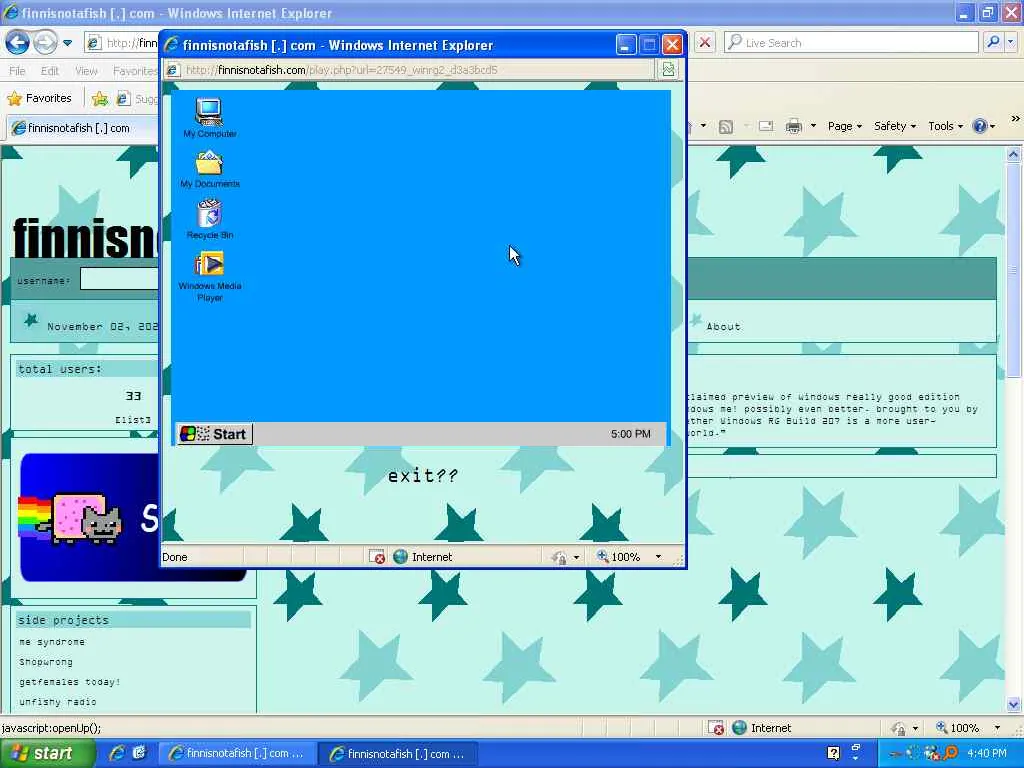Click the Live Search magnifier button

(x=993, y=43)
